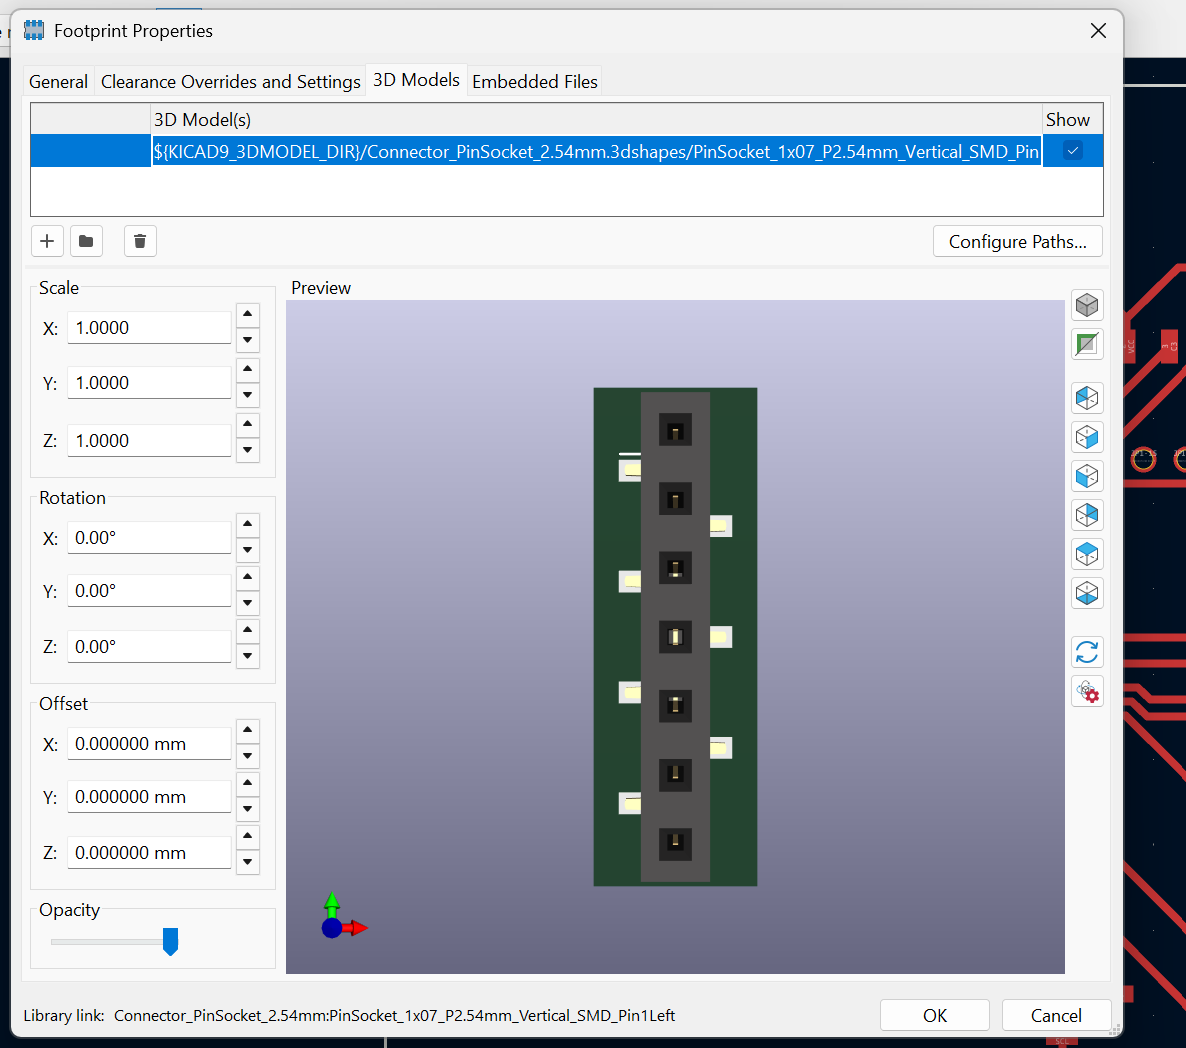Image resolution: width=1186 pixels, height=1048 pixels.
Task: Switch preview to the left side view
Action: click(1087, 475)
